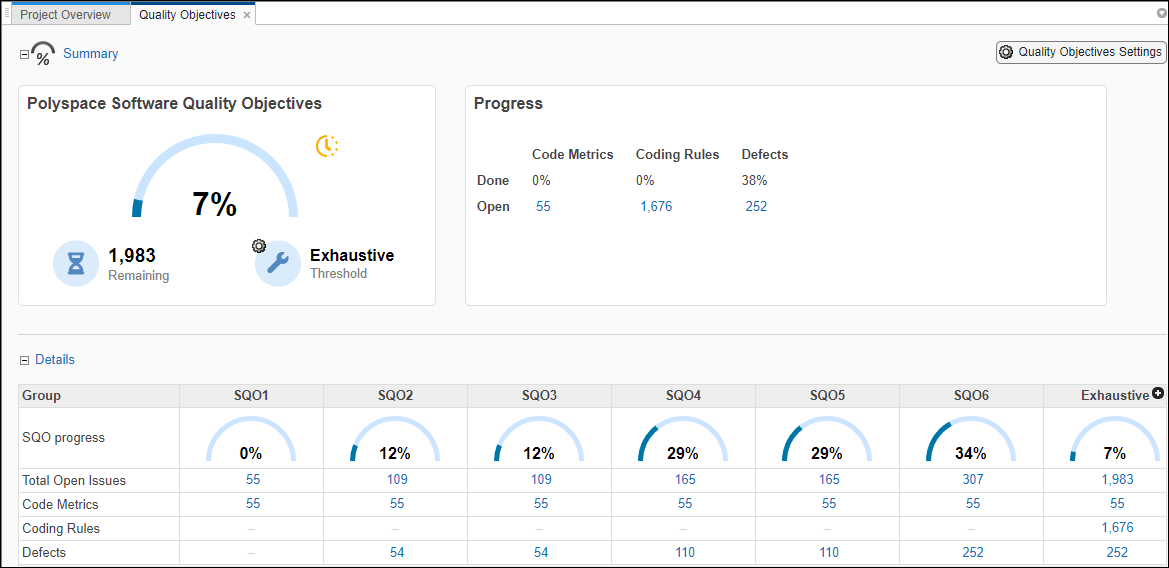Click the Summary percent gauge icon
Viewport: 1169px width, 568px height.
pos(43,54)
